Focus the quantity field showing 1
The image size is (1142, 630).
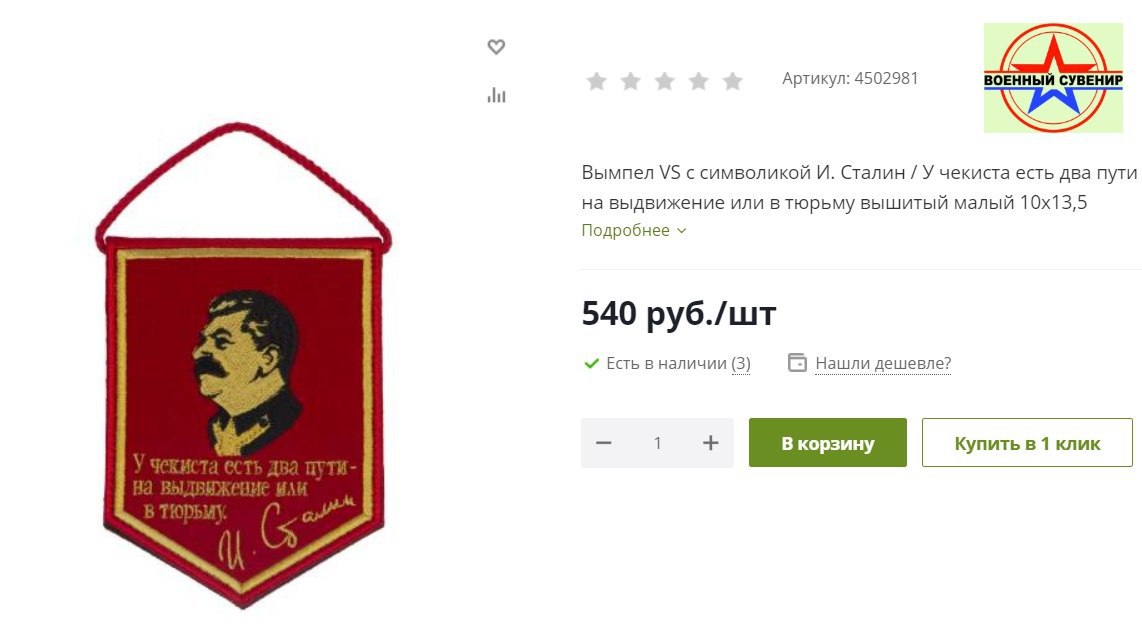click(x=658, y=443)
